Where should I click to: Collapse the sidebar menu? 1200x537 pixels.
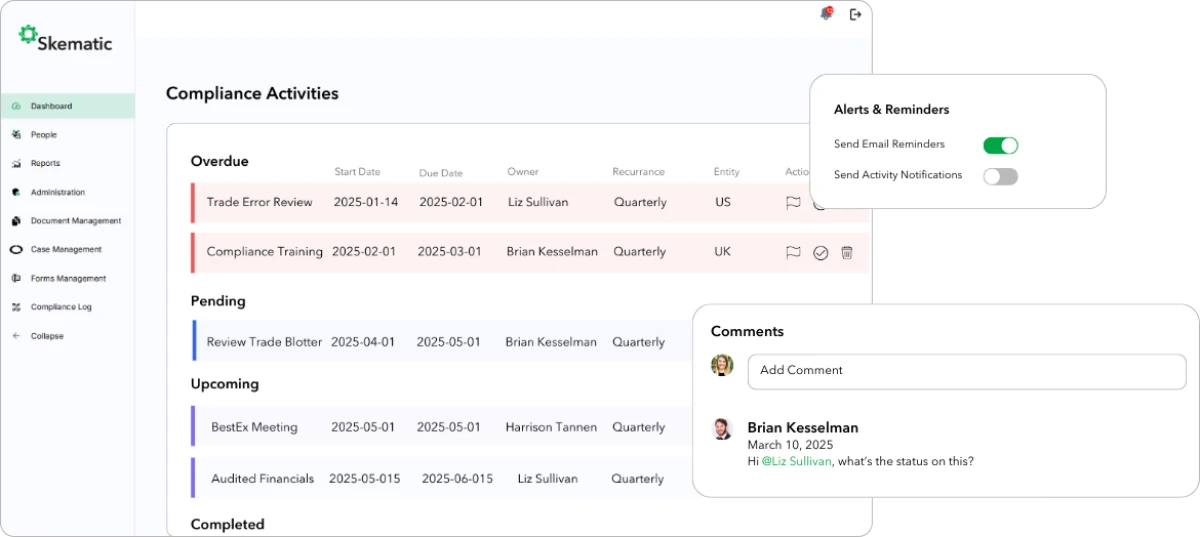tap(46, 336)
